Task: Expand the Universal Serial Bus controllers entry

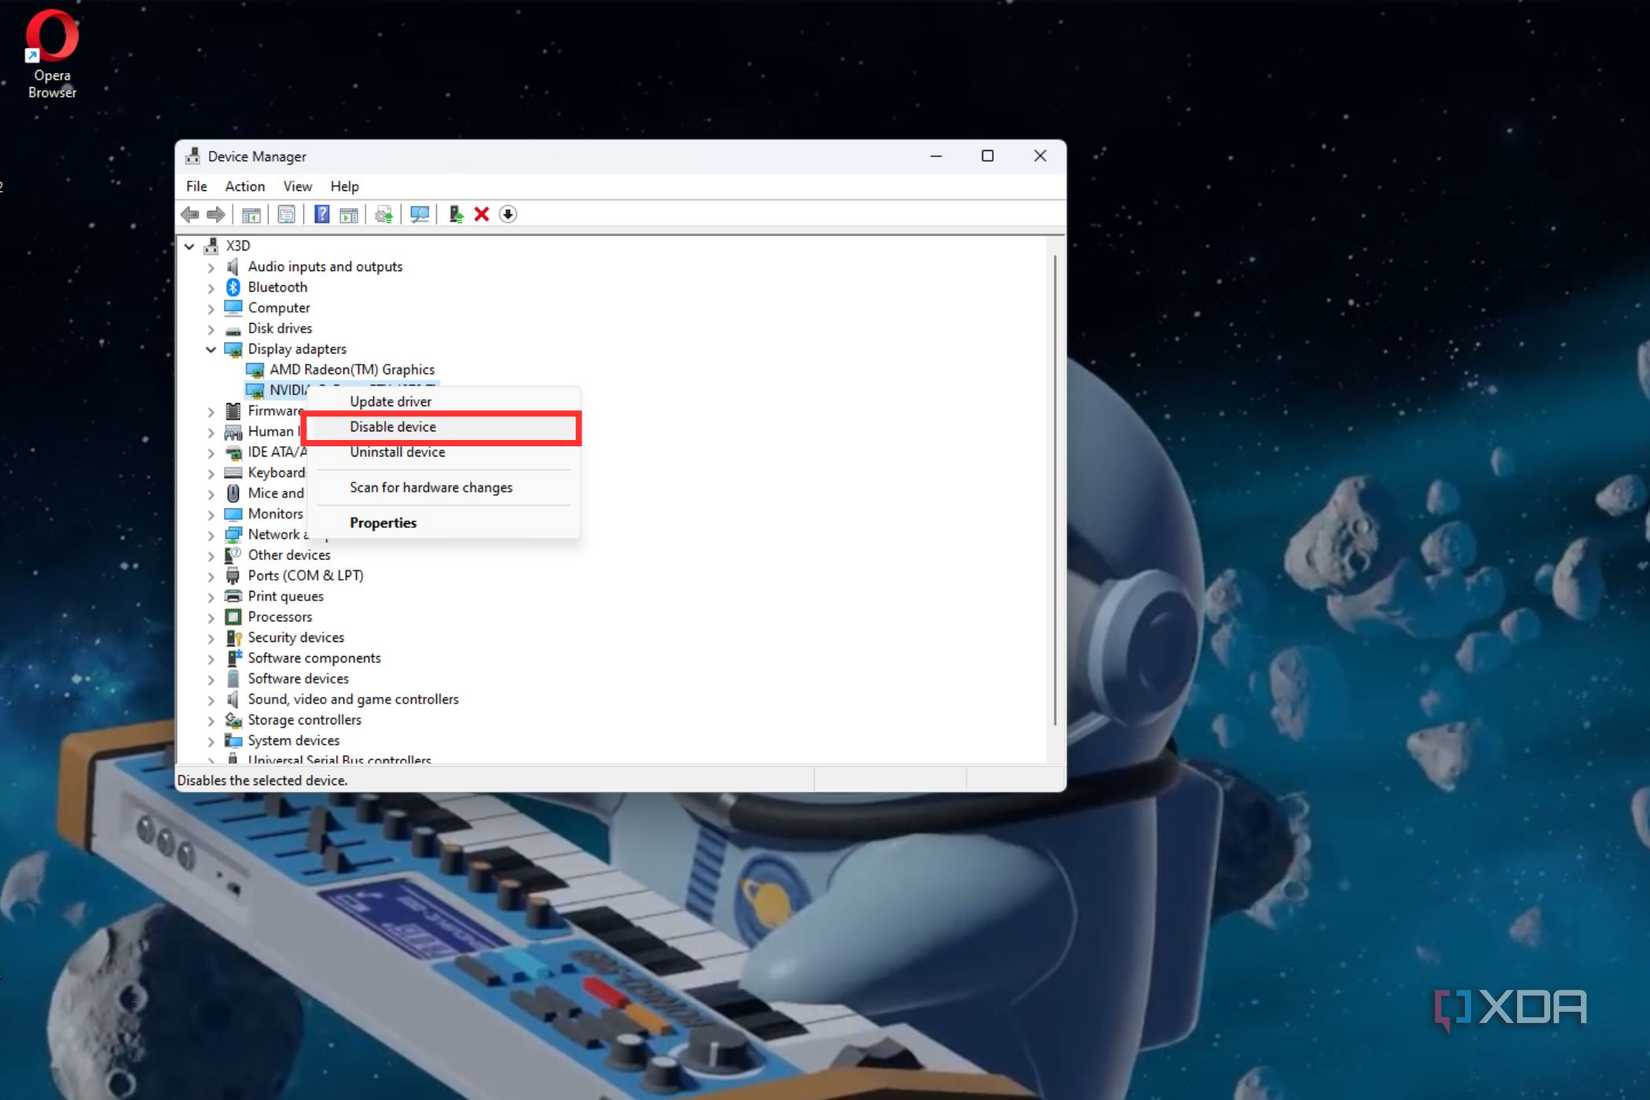Action: pyautogui.click(x=210, y=759)
